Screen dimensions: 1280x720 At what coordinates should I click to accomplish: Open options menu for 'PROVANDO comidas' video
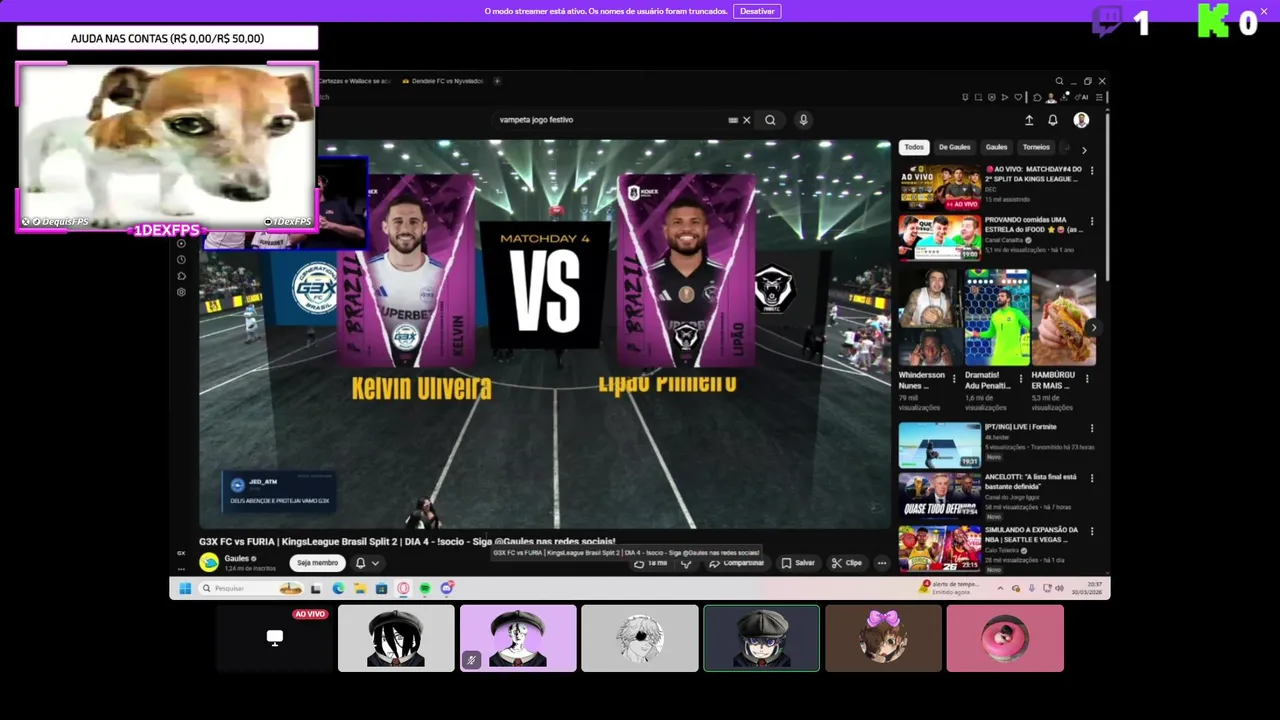(x=1091, y=222)
